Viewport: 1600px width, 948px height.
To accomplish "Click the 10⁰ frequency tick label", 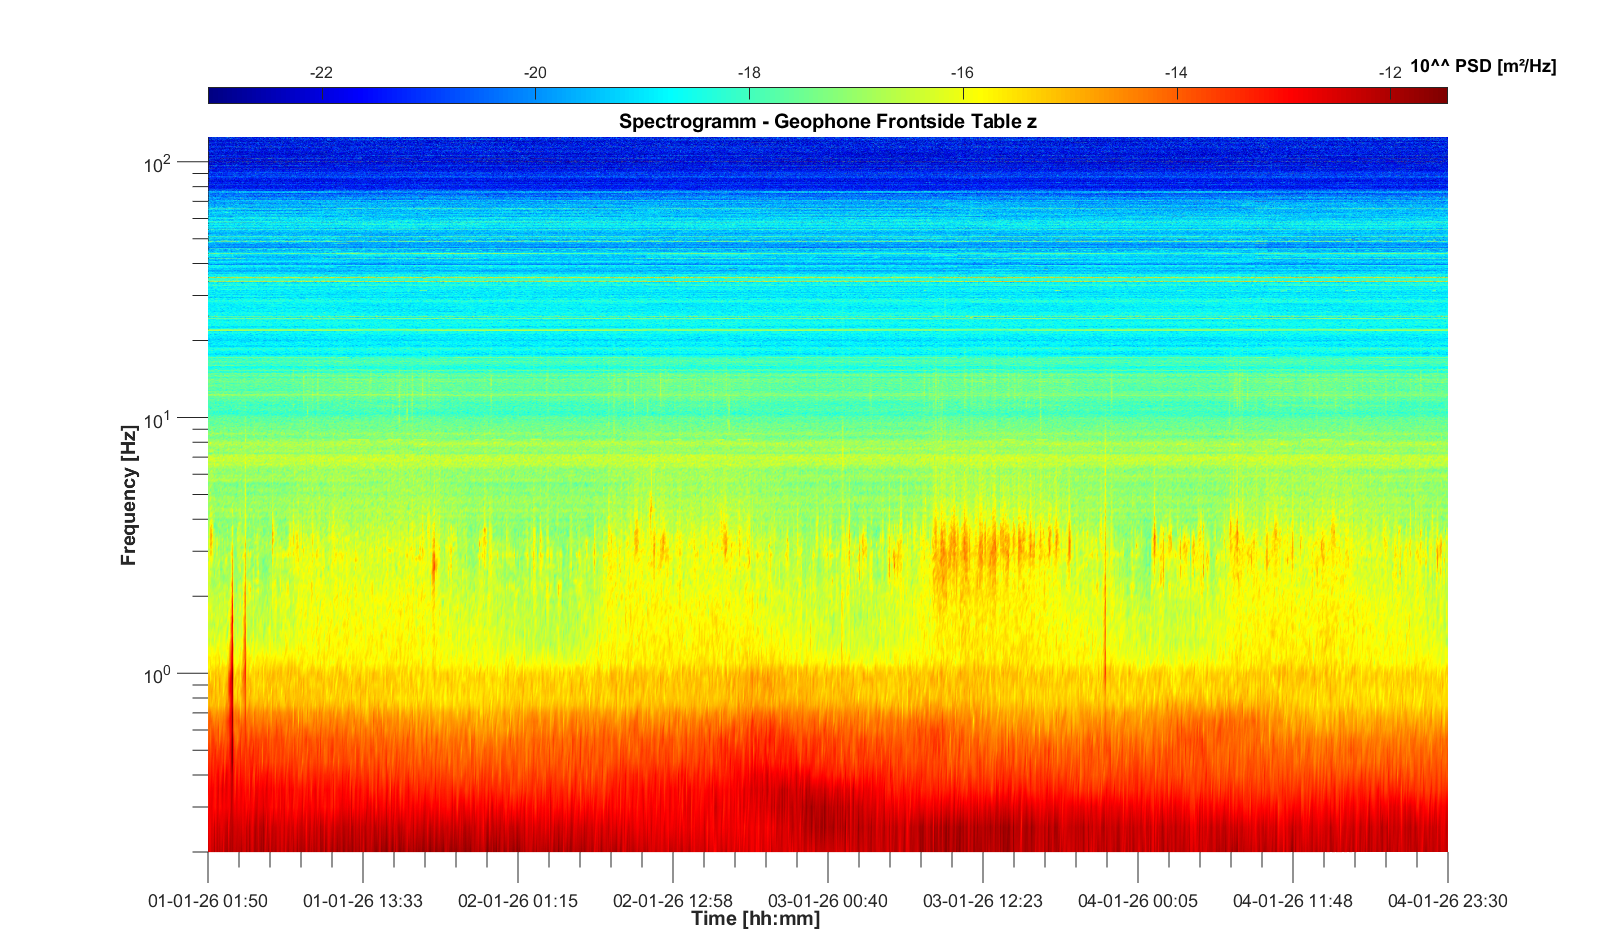I will click(x=159, y=676).
